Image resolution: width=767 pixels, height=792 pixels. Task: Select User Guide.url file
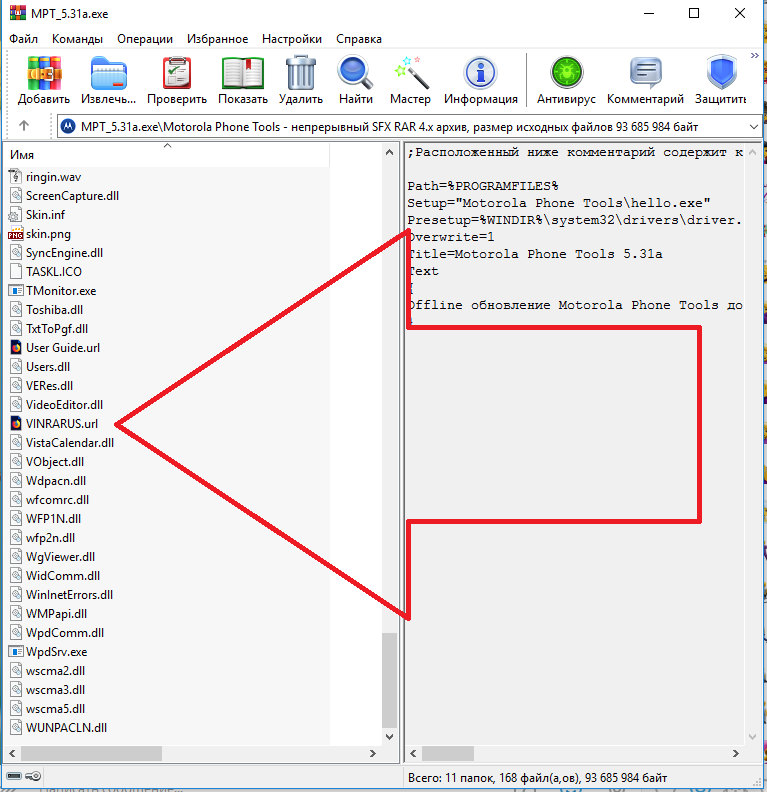point(63,348)
